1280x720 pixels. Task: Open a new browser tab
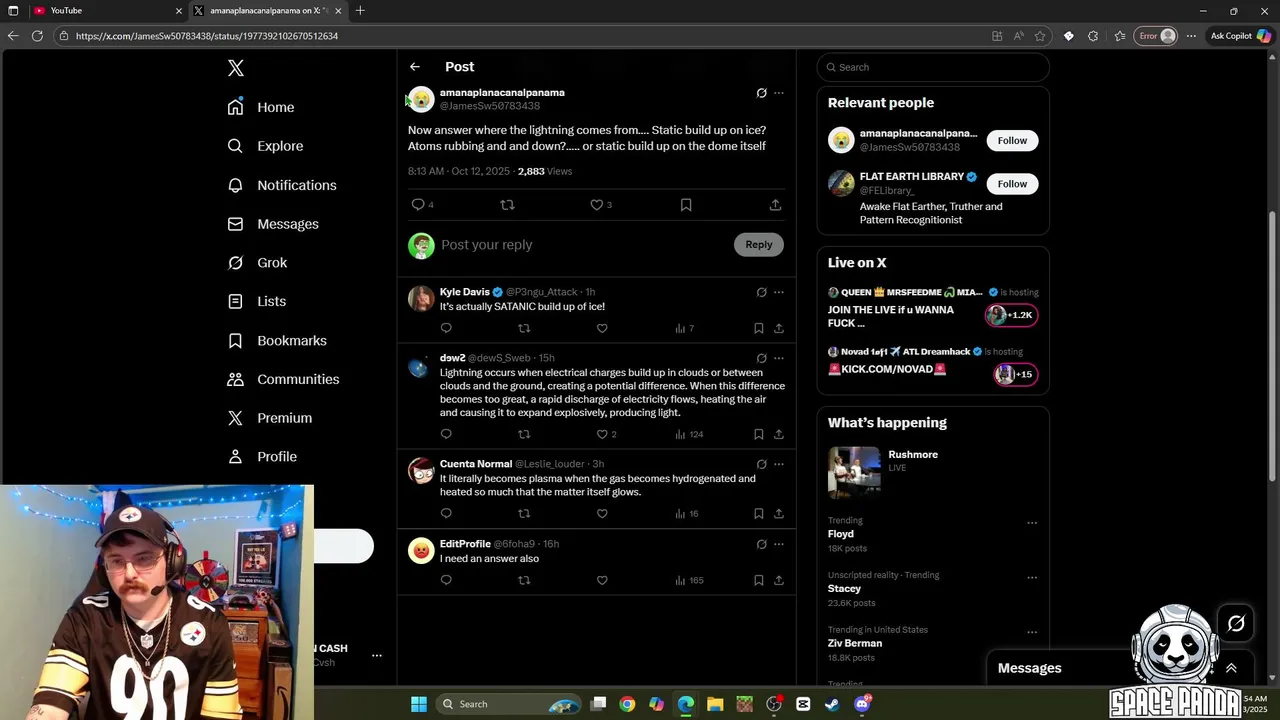click(x=360, y=10)
